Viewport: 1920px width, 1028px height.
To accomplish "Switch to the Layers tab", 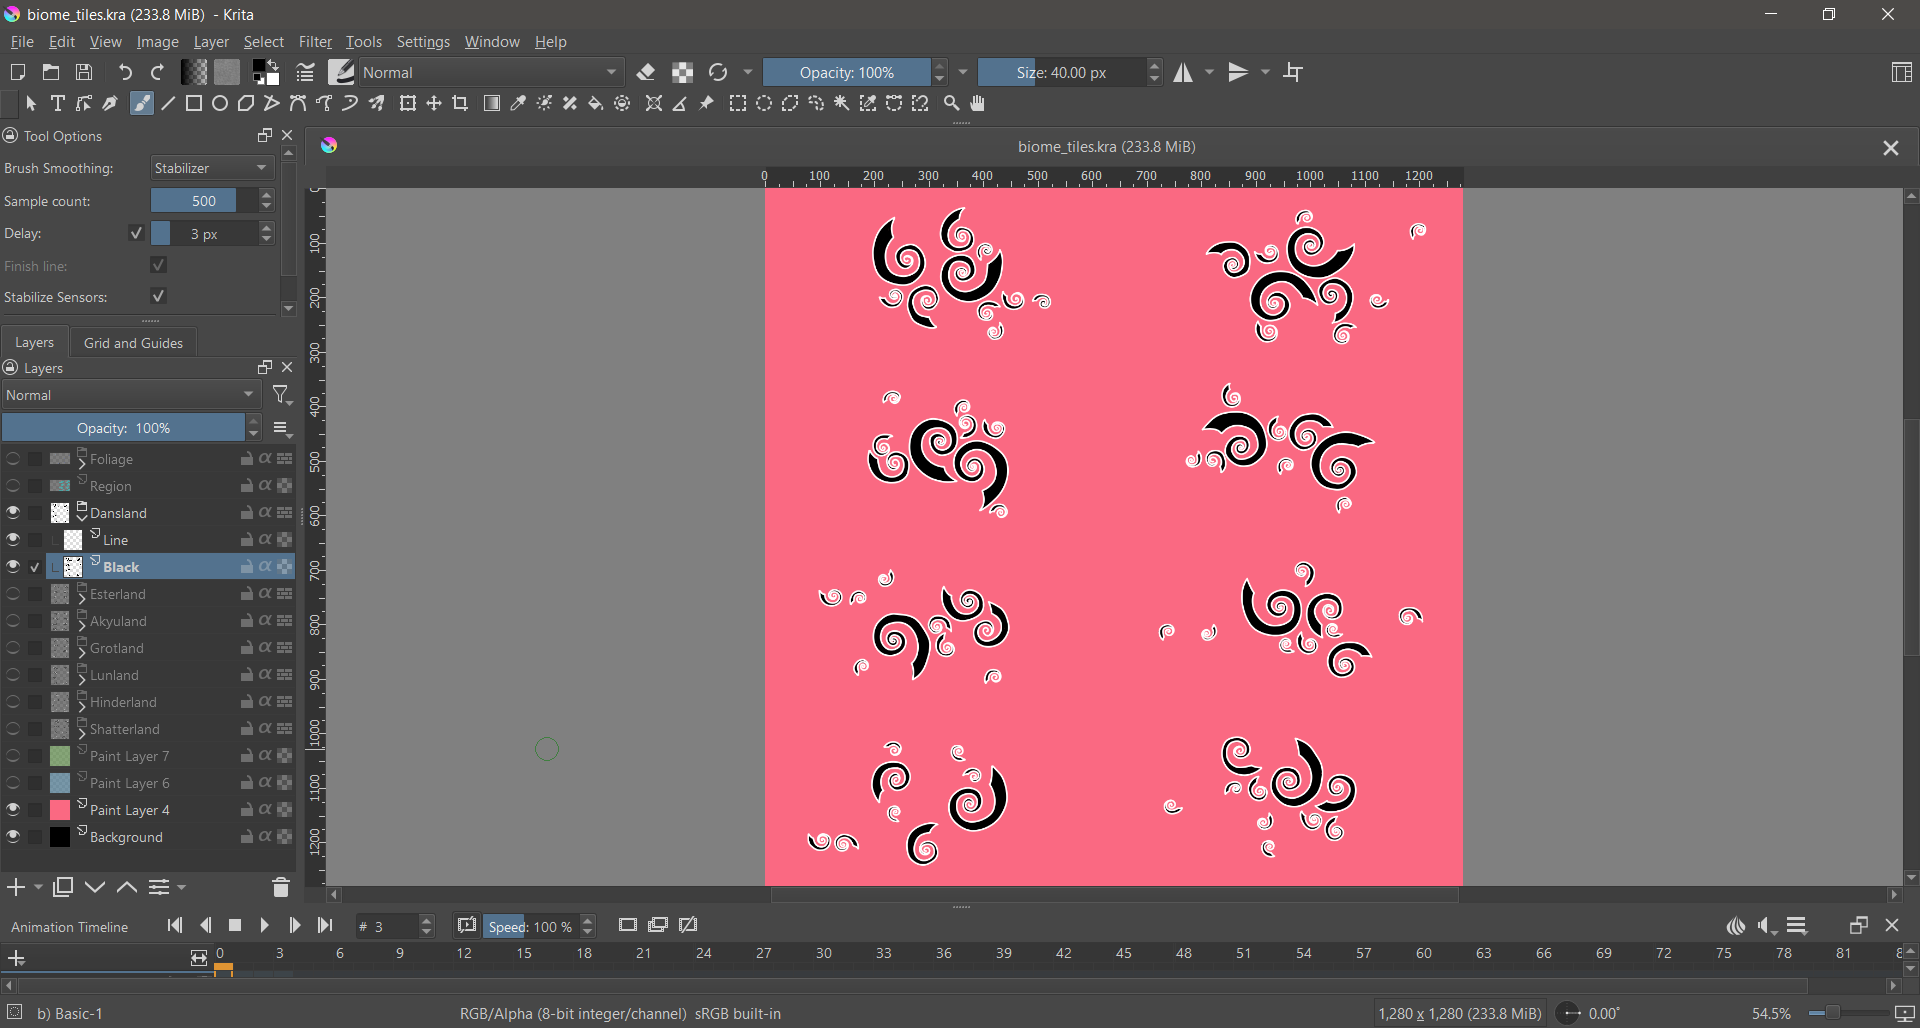I will point(35,342).
